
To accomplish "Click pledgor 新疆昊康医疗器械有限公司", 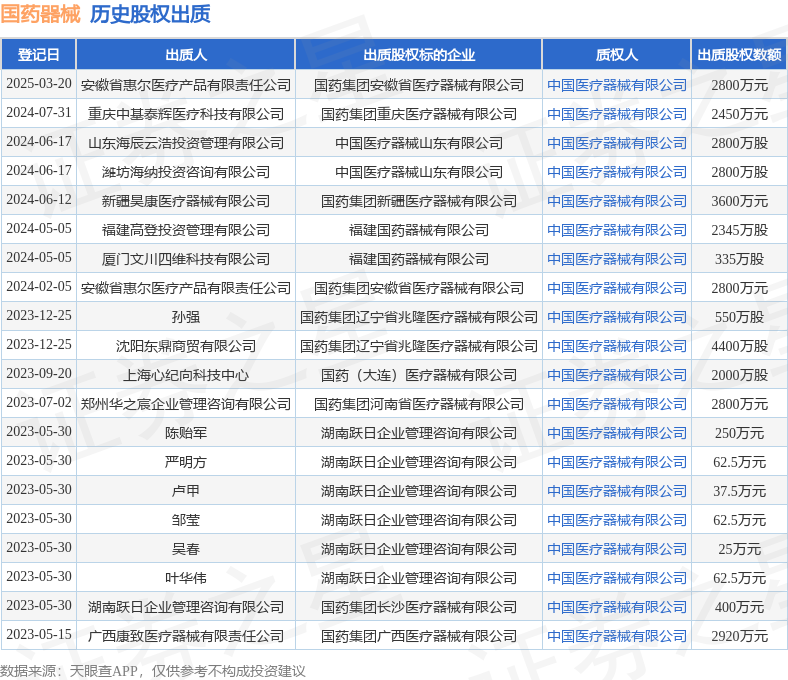I will (x=186, y=201).
